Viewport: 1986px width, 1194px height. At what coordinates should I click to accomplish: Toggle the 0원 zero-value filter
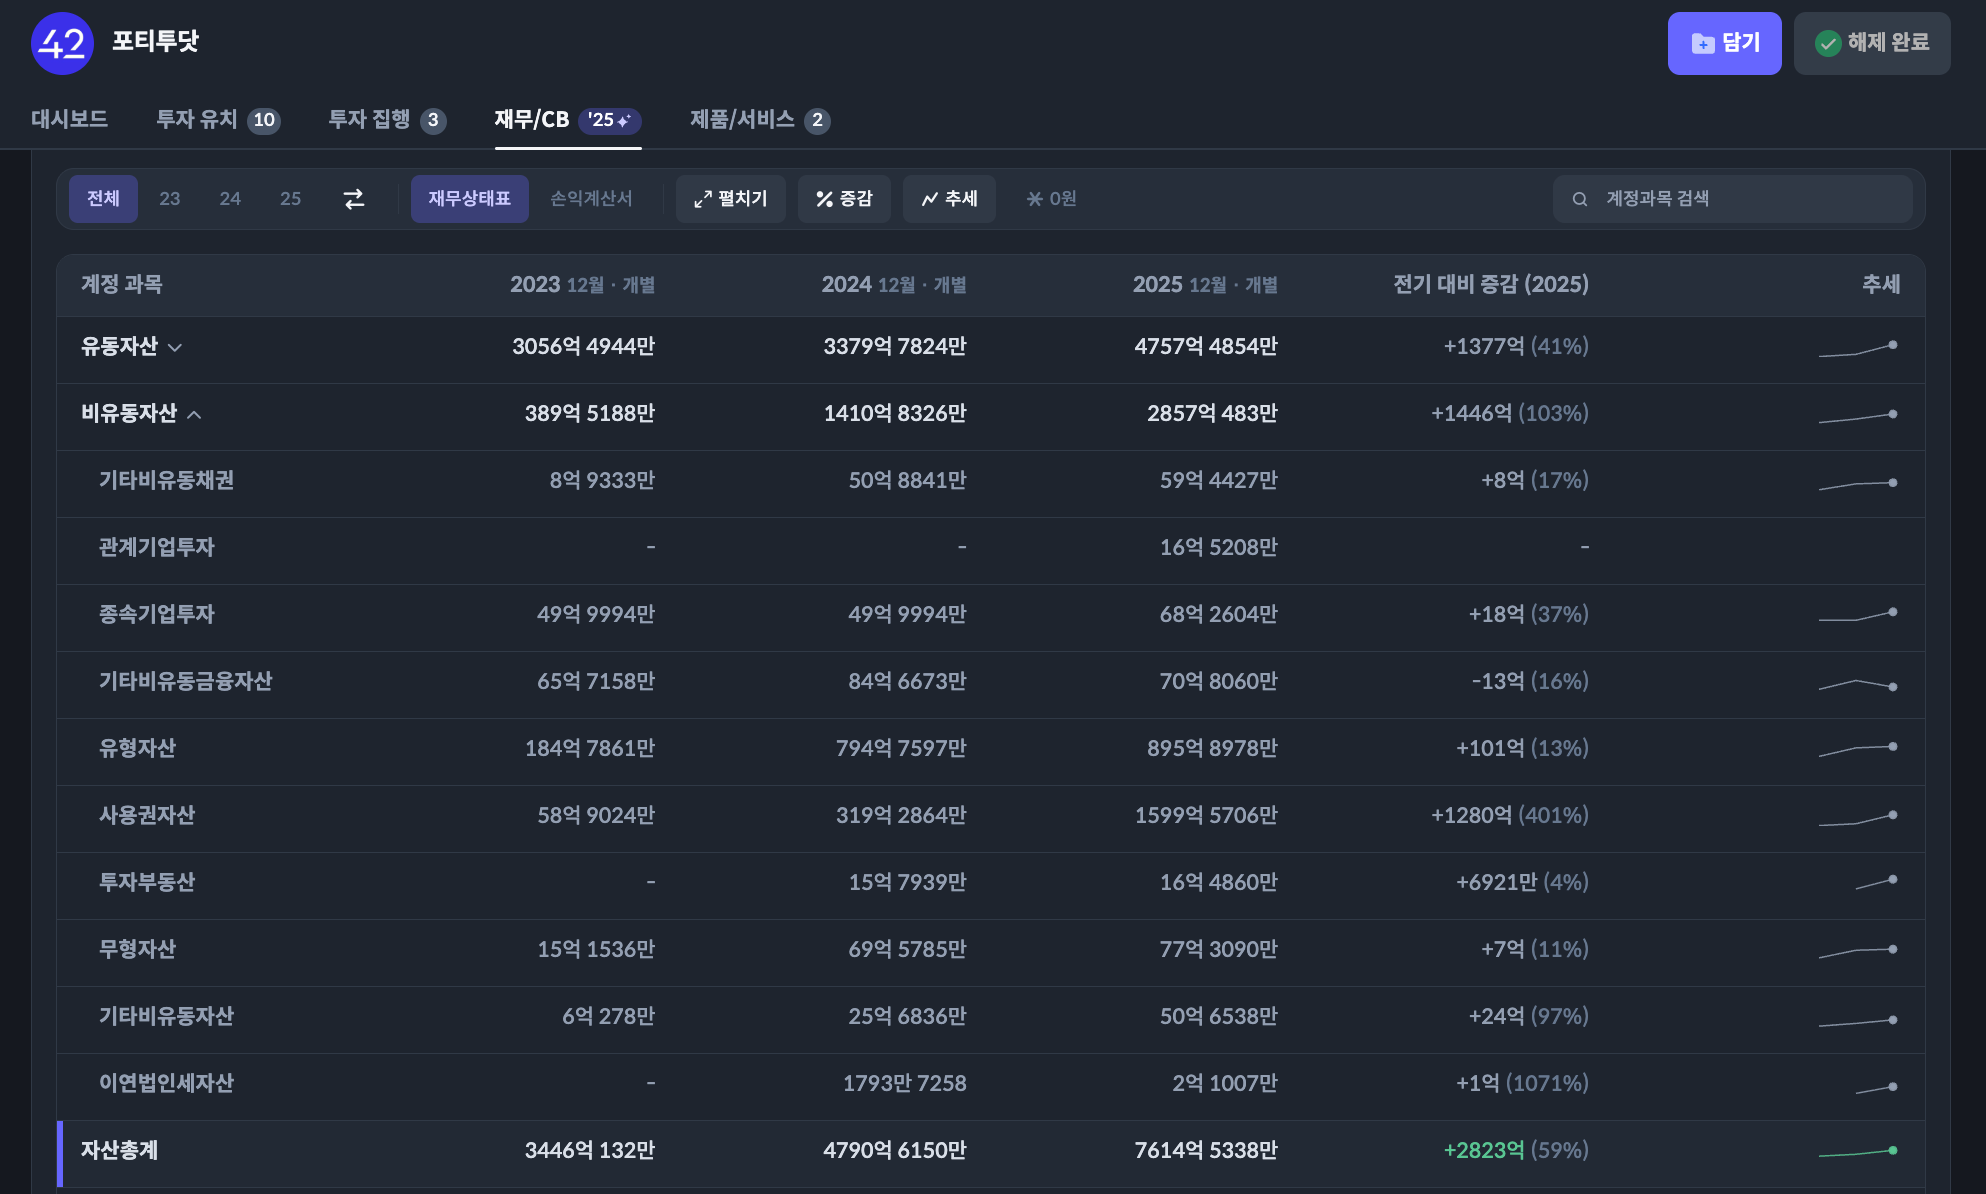(1051, 199)
